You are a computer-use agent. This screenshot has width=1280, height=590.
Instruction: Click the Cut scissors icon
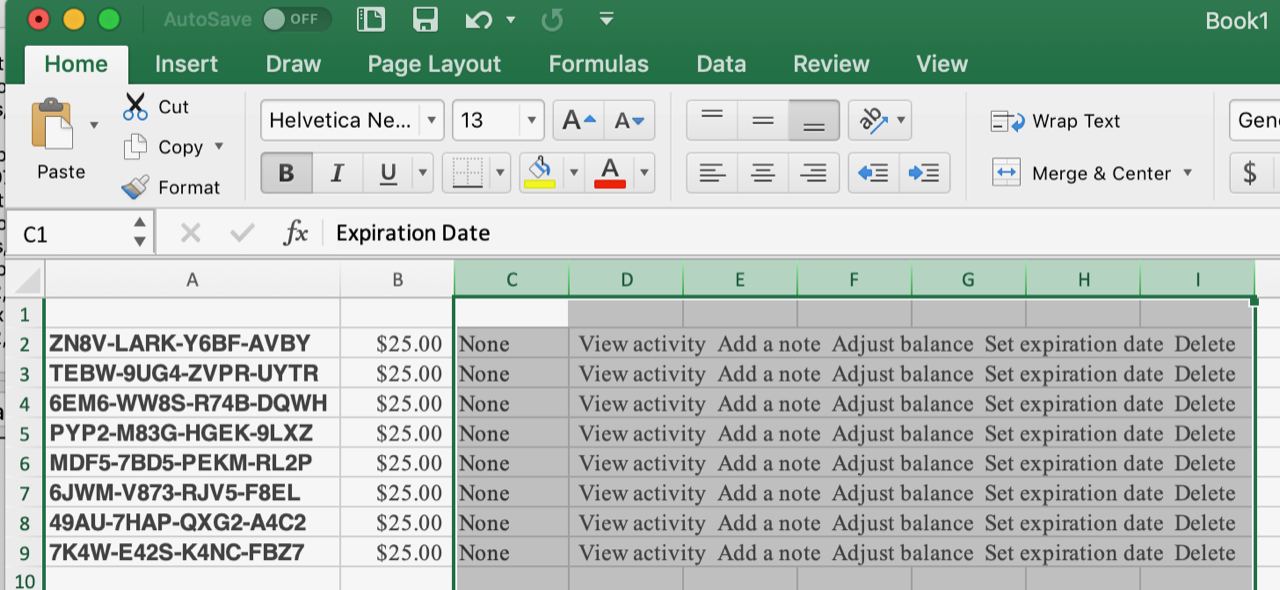[x=136, y=107]
